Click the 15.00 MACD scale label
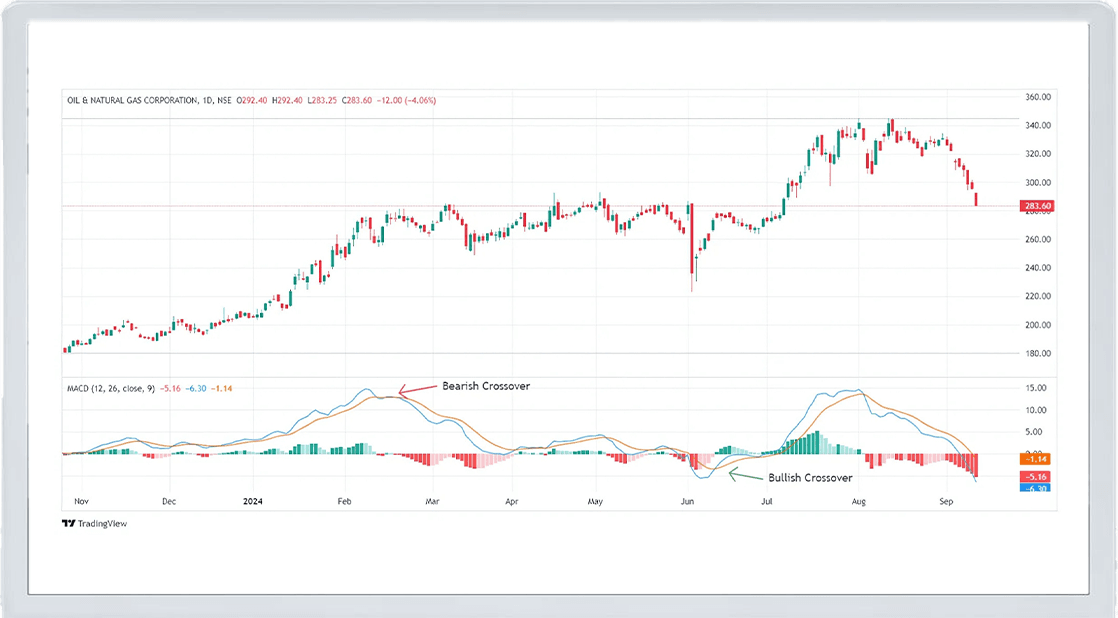 click(1036, 388)
